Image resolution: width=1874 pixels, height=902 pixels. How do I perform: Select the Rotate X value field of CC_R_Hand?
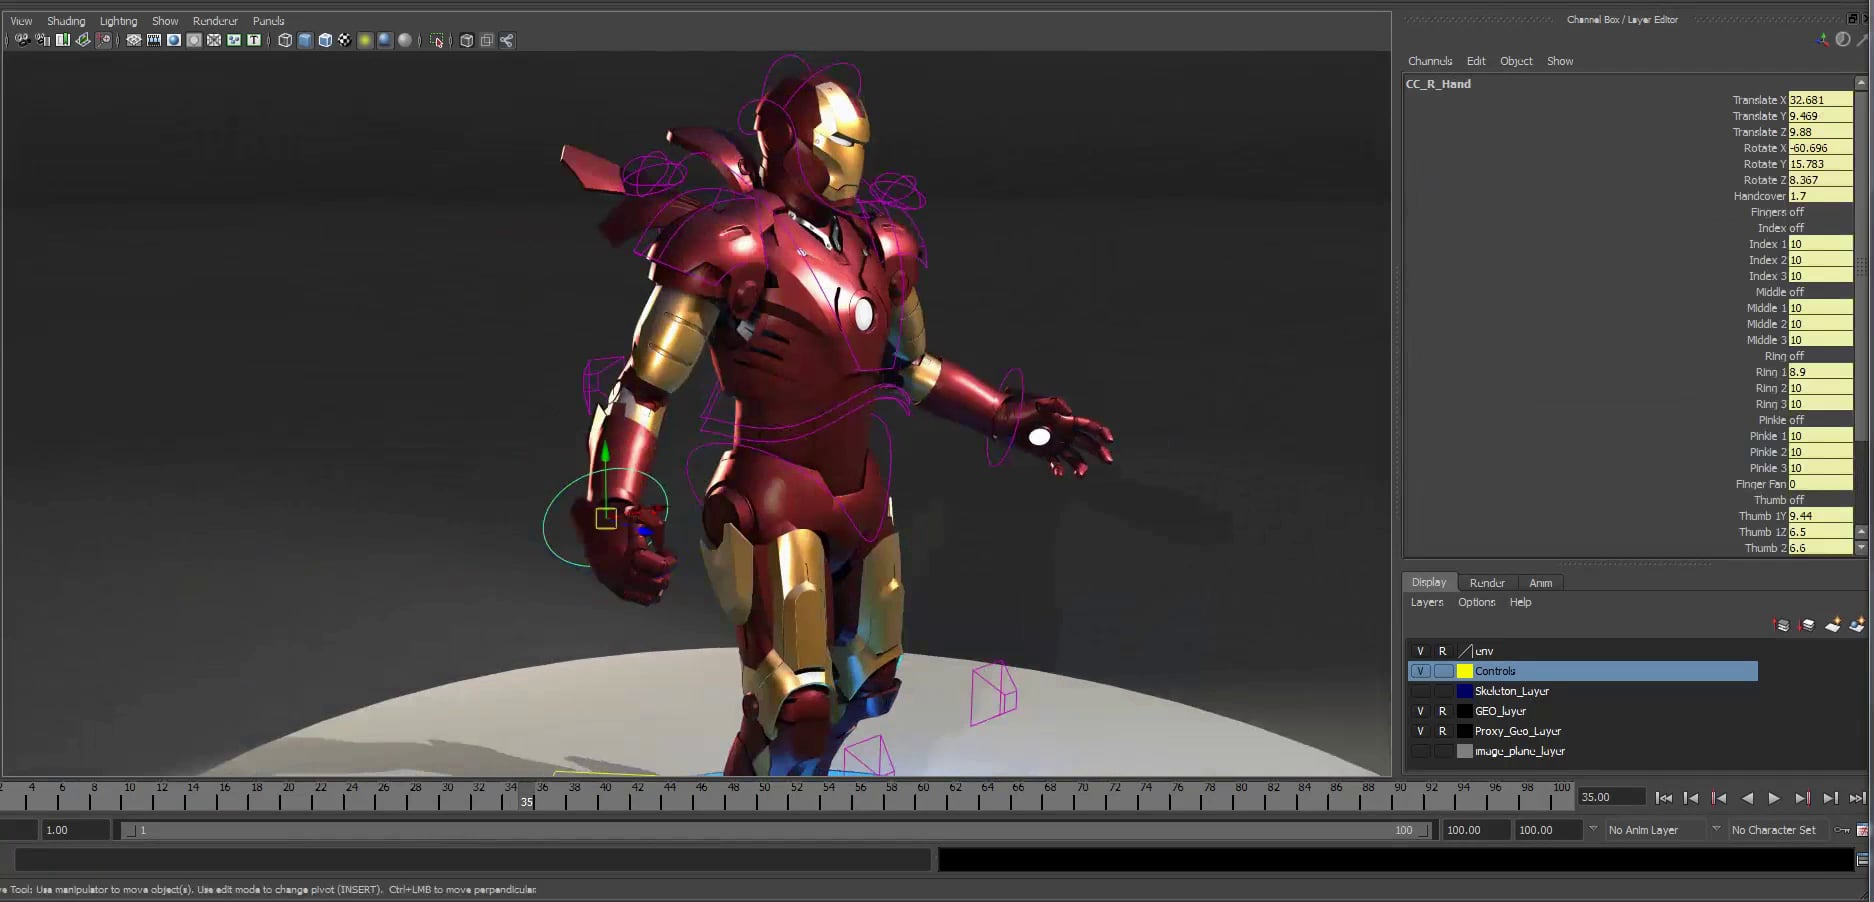(x=1820, y=148)
